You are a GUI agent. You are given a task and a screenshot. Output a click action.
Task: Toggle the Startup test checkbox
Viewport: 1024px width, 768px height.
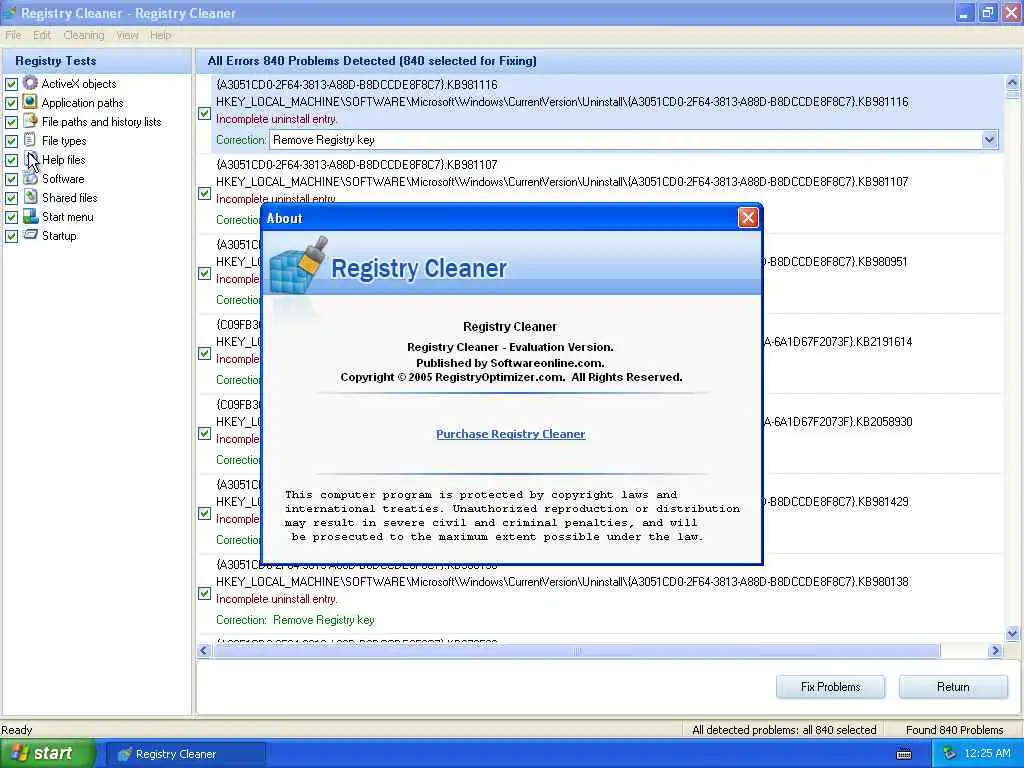(12, 236)
